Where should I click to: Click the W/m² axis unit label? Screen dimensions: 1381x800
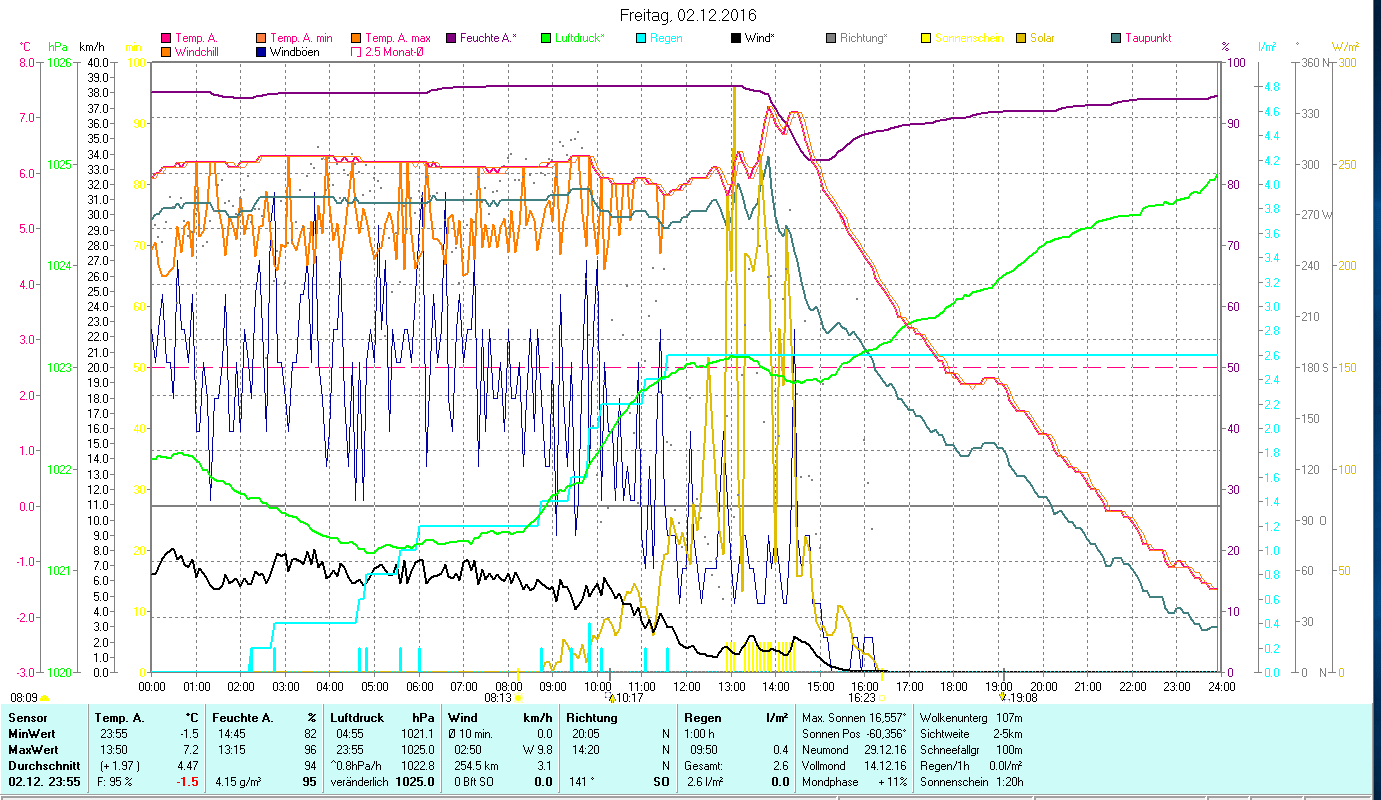[x=1346, y=47]
